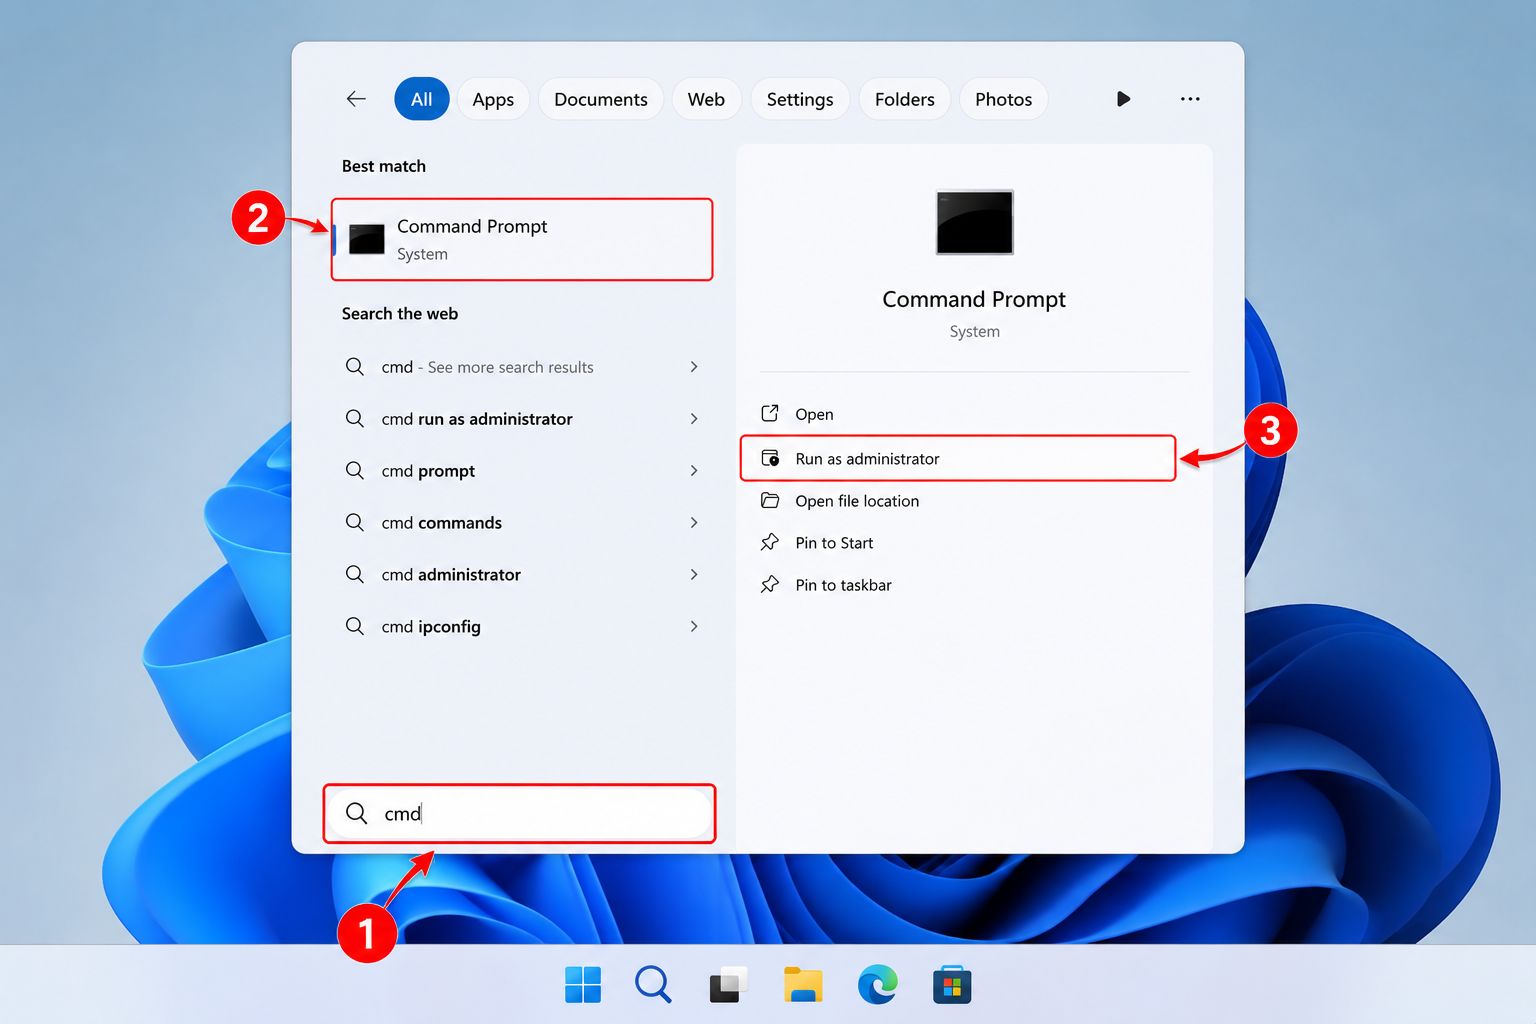Click the 'Best match' heading

(x=384, y=166)
